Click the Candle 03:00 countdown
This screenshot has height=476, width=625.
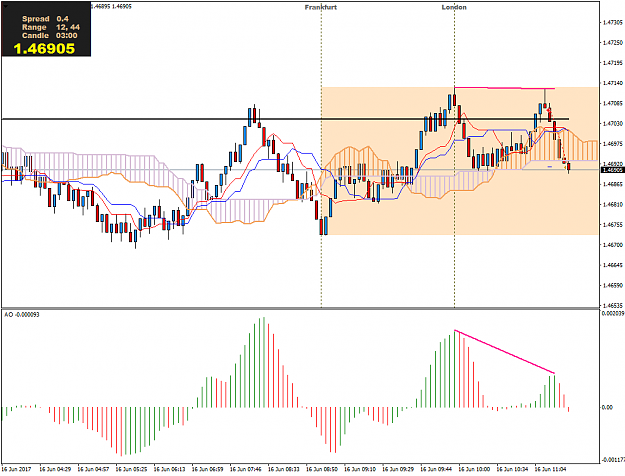[49, 35]
